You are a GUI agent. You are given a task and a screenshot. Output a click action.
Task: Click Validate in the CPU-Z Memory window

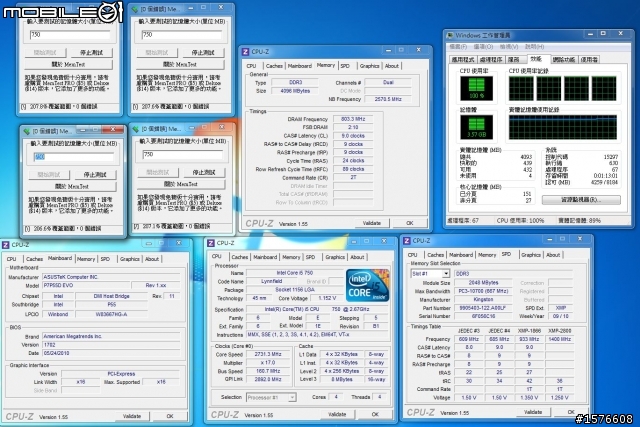[x=371, y=223]
